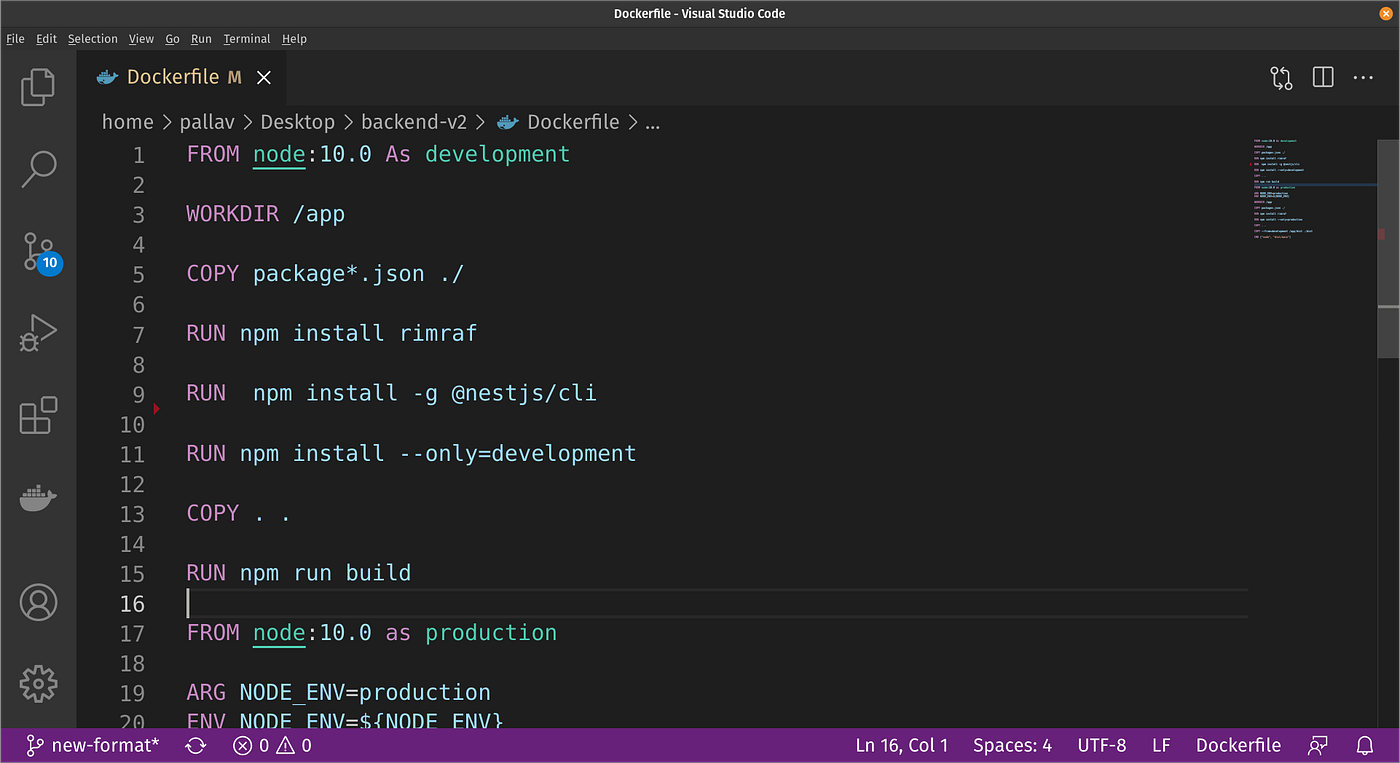Viewport: 1400px width, 763px height.
Task: Open the Terminal menu
Action: click(x=246, y=39)
